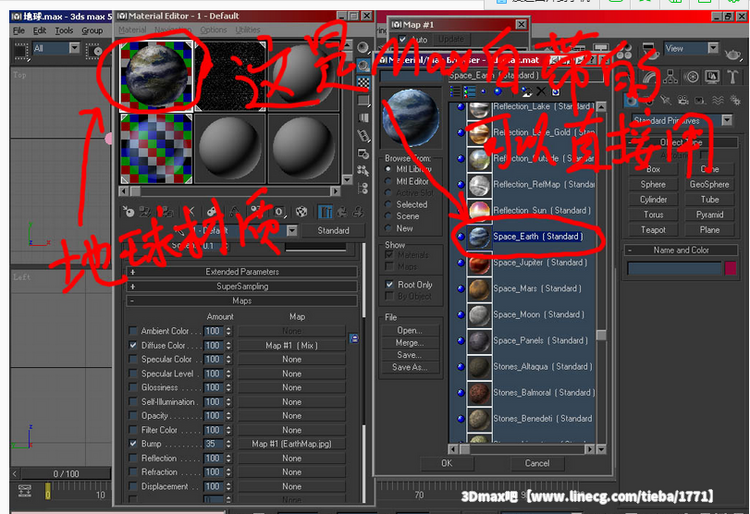Click Make Material Copy icon

click(x=211, y=212)
